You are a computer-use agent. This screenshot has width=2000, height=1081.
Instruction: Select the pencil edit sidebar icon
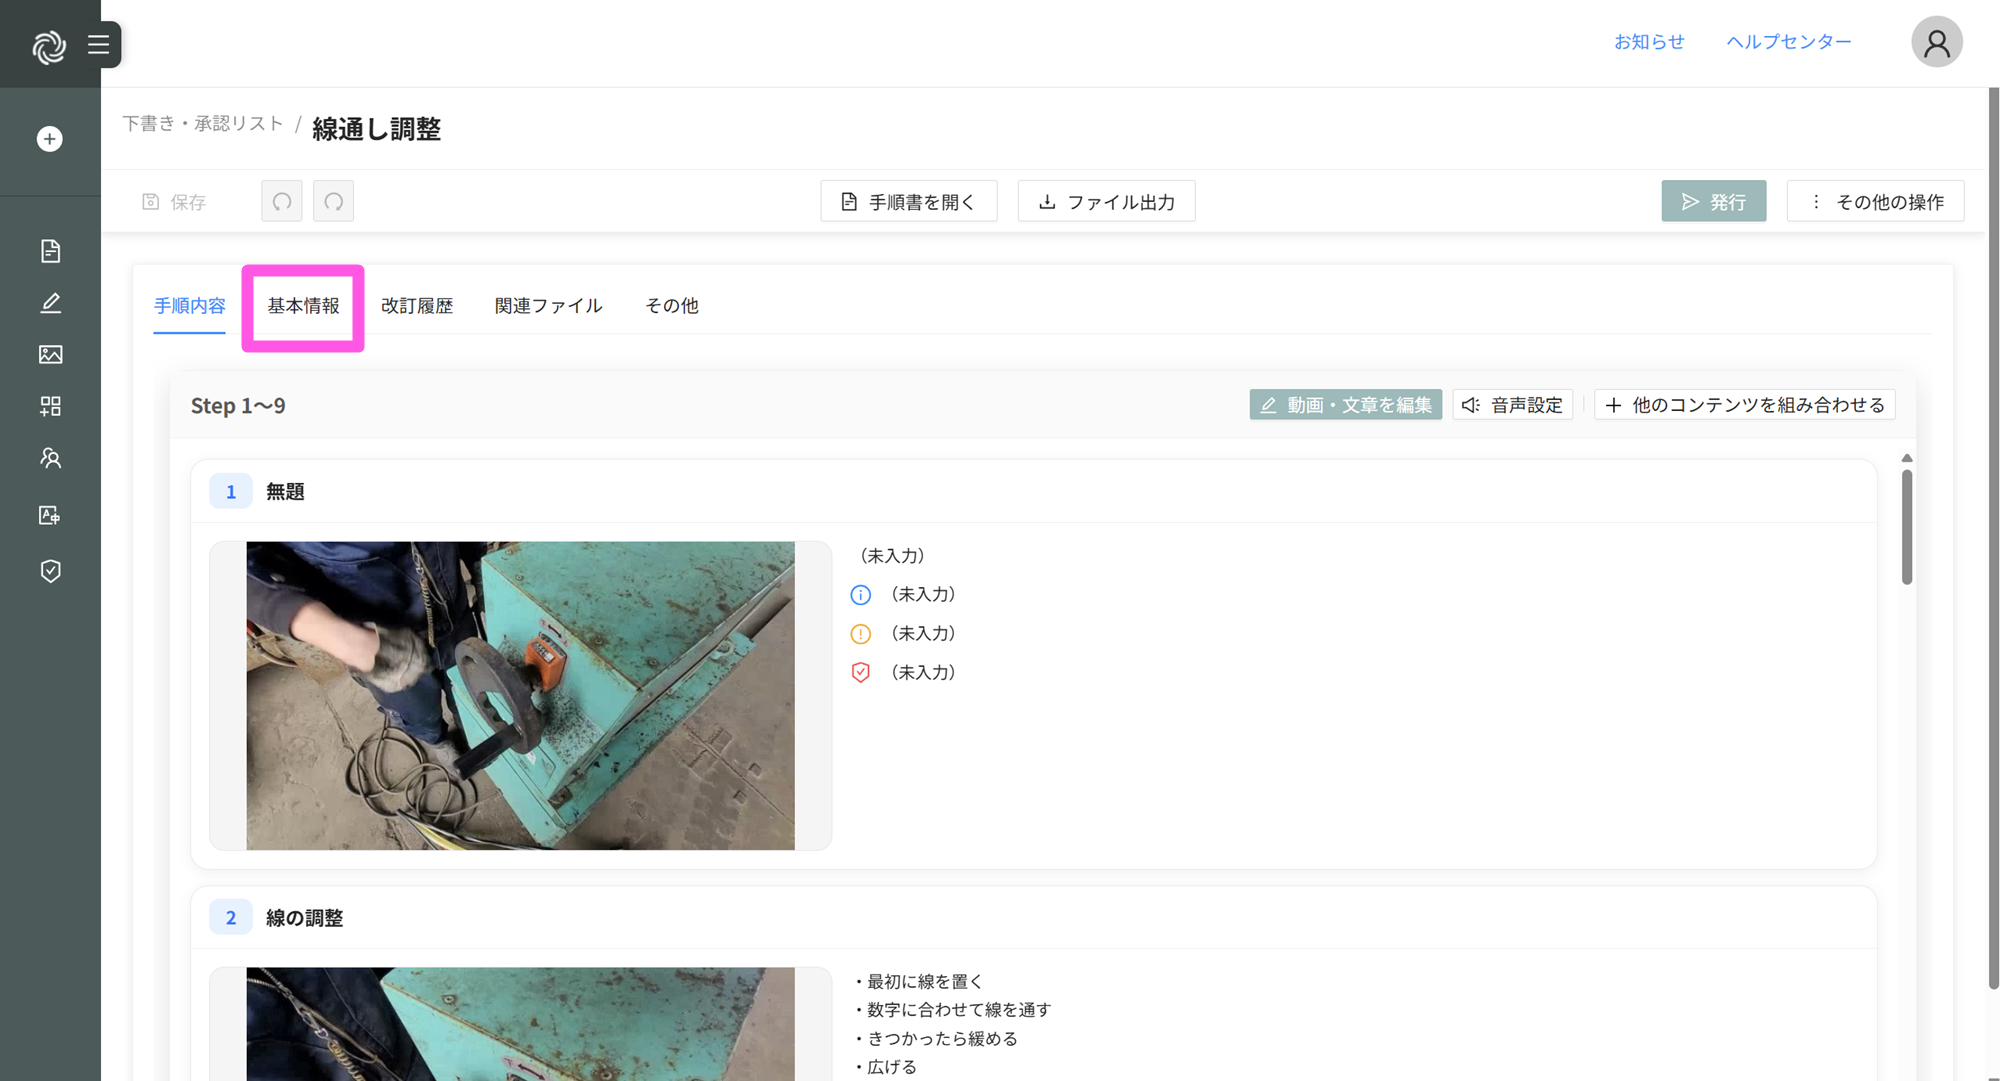[50, 303]
